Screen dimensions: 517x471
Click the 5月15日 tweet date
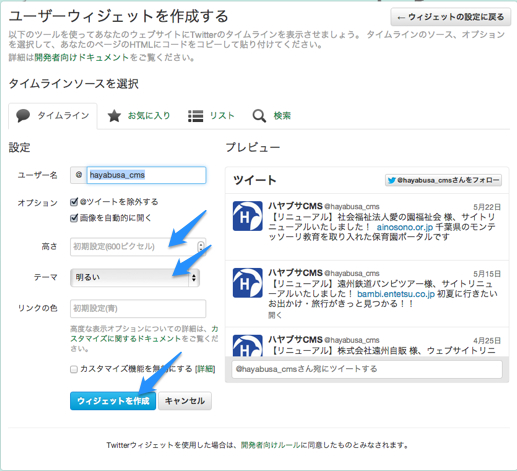pos(487,274)
